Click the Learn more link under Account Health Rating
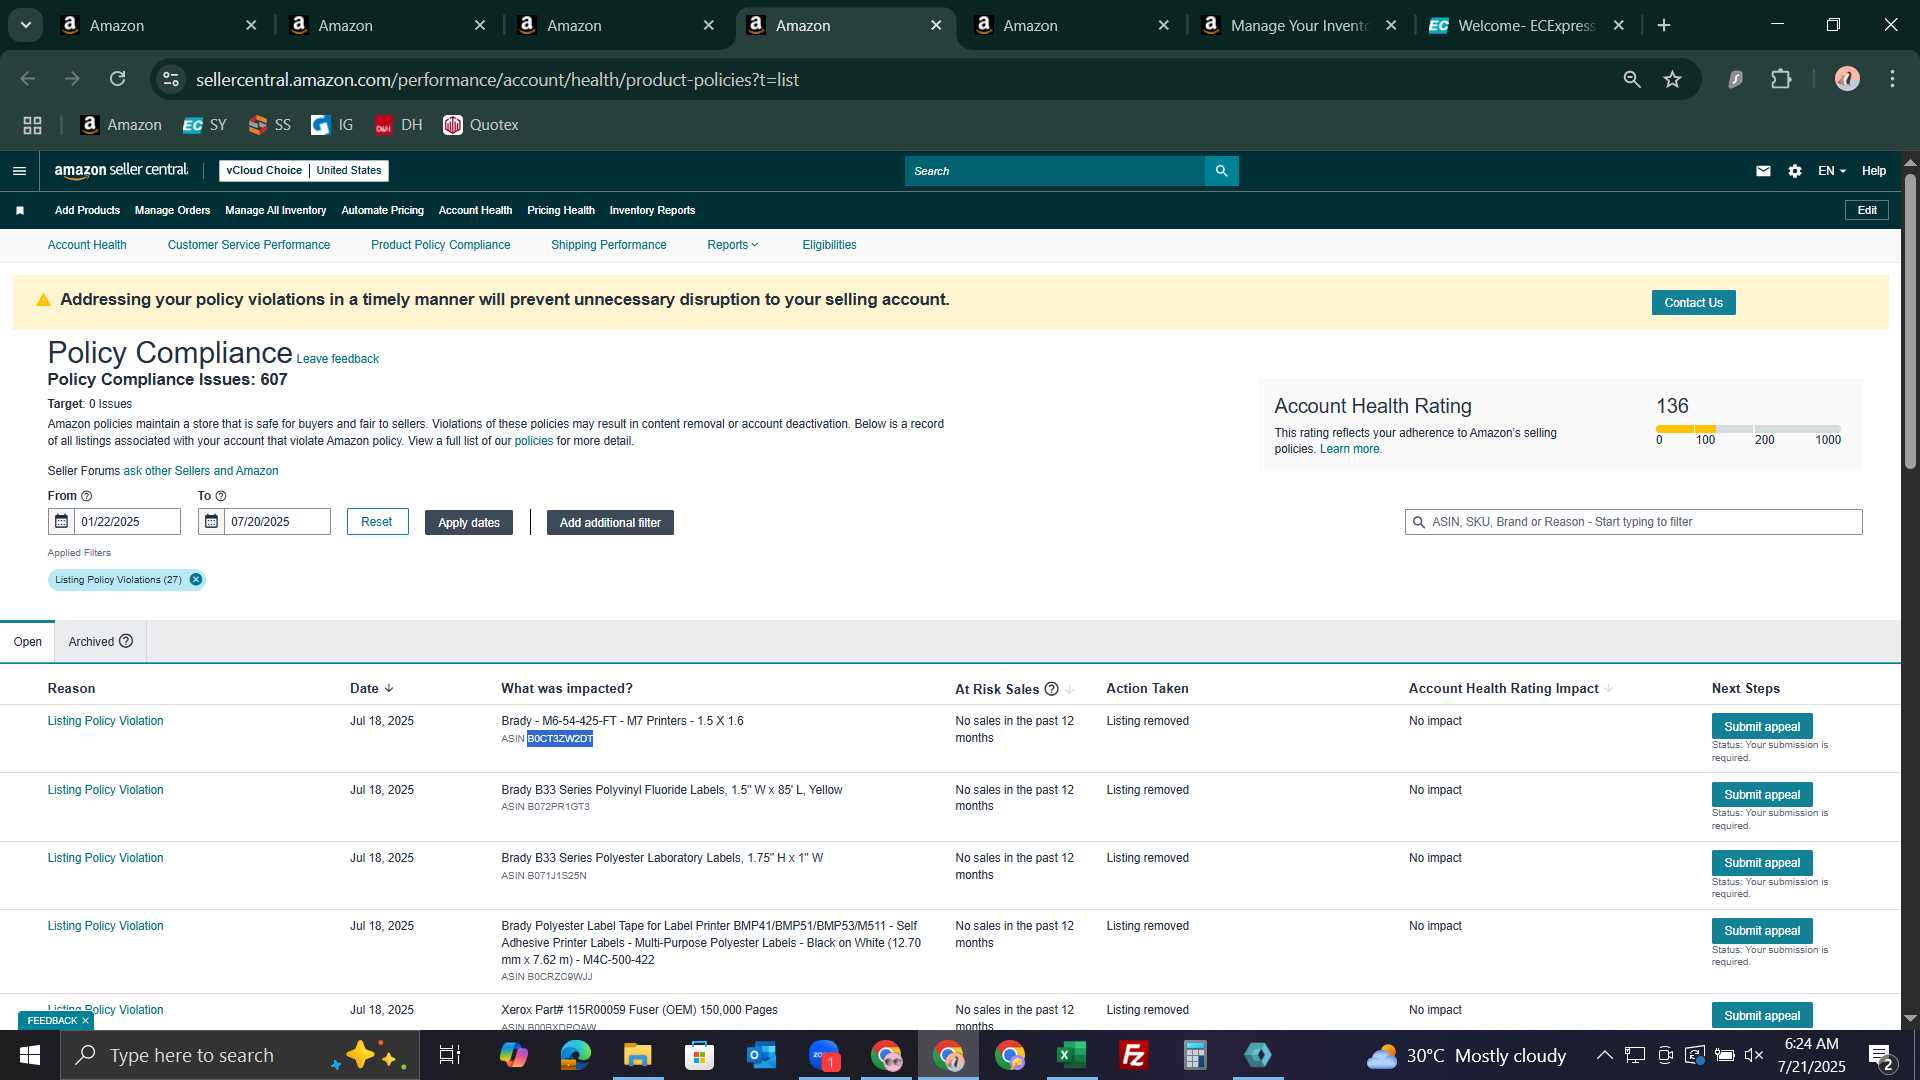Screen dimensions: 1920x1080 tap(1350, 449)
